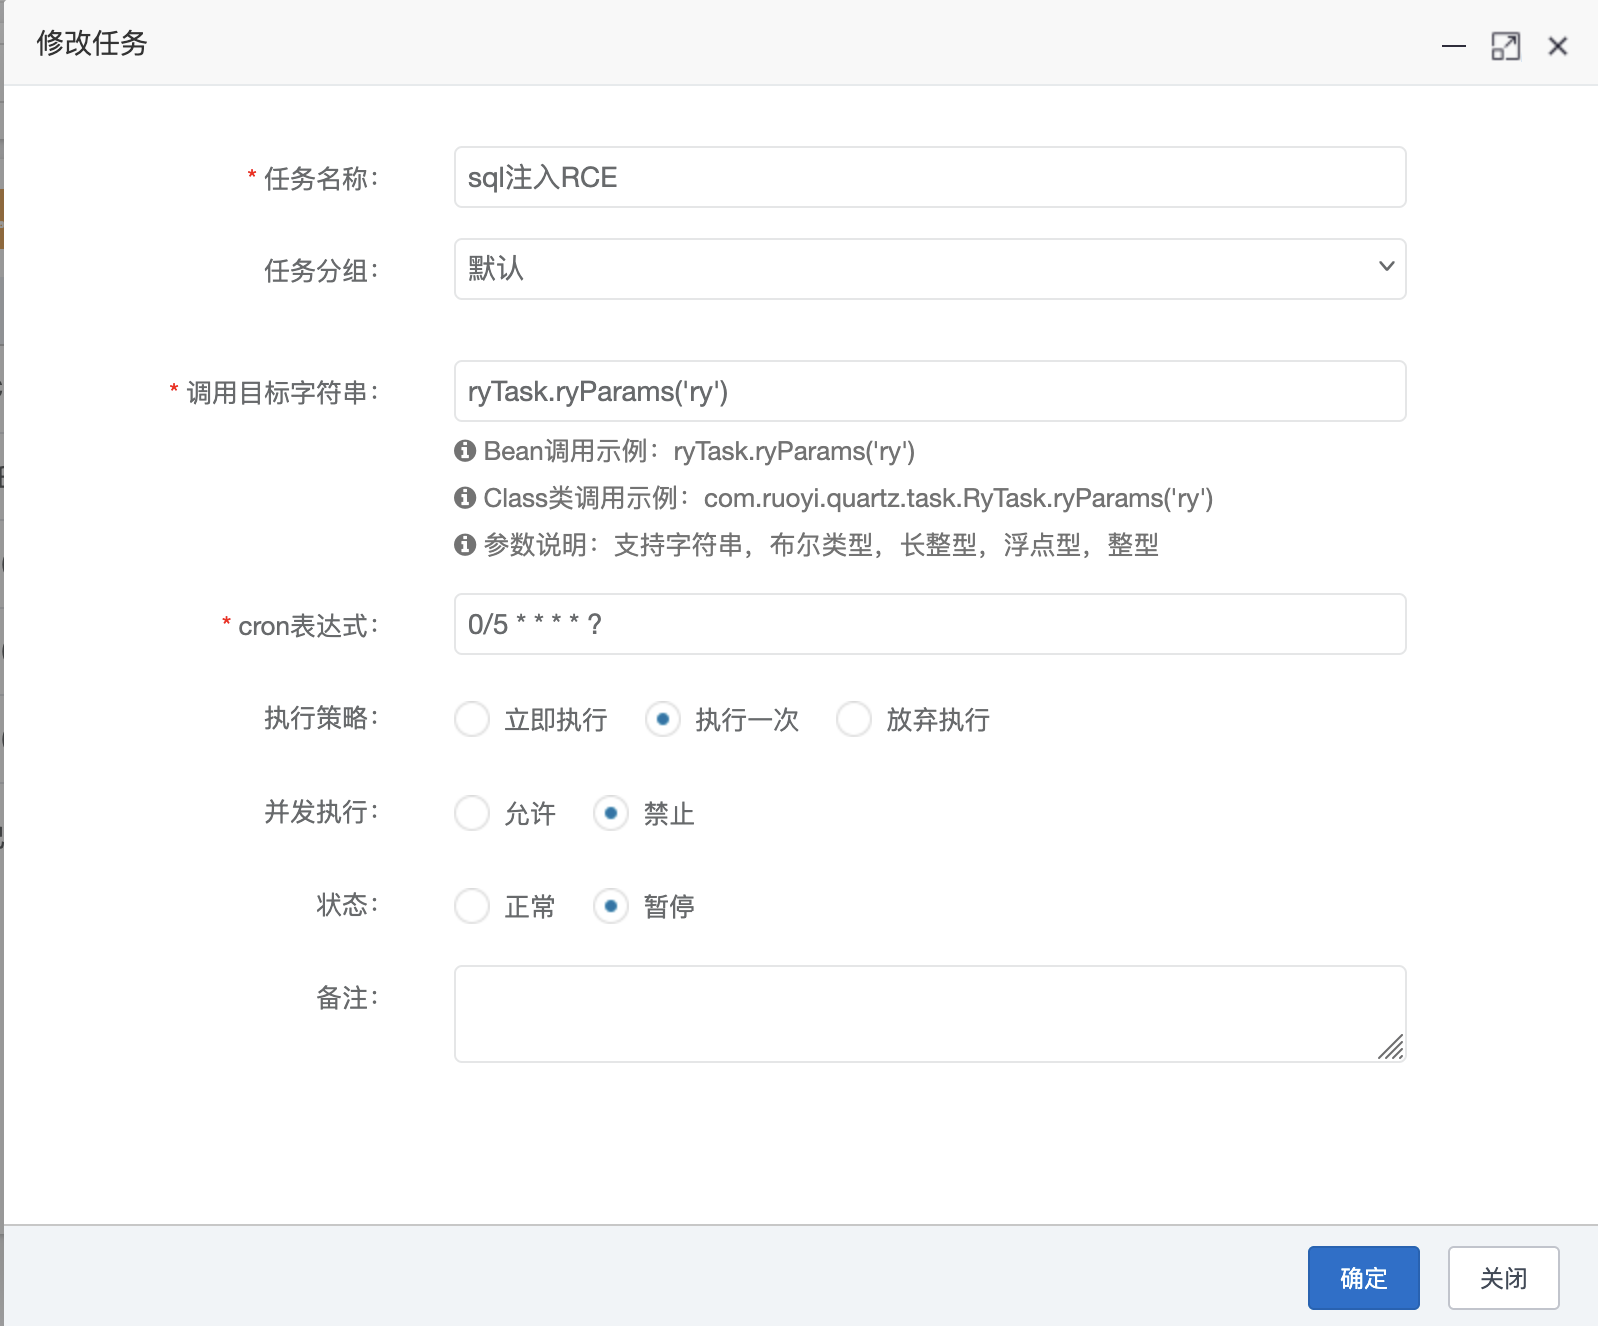Click into the 备注 textarea
This screenshot has height=1326, width=1598.
click(x=930, y=1014)
